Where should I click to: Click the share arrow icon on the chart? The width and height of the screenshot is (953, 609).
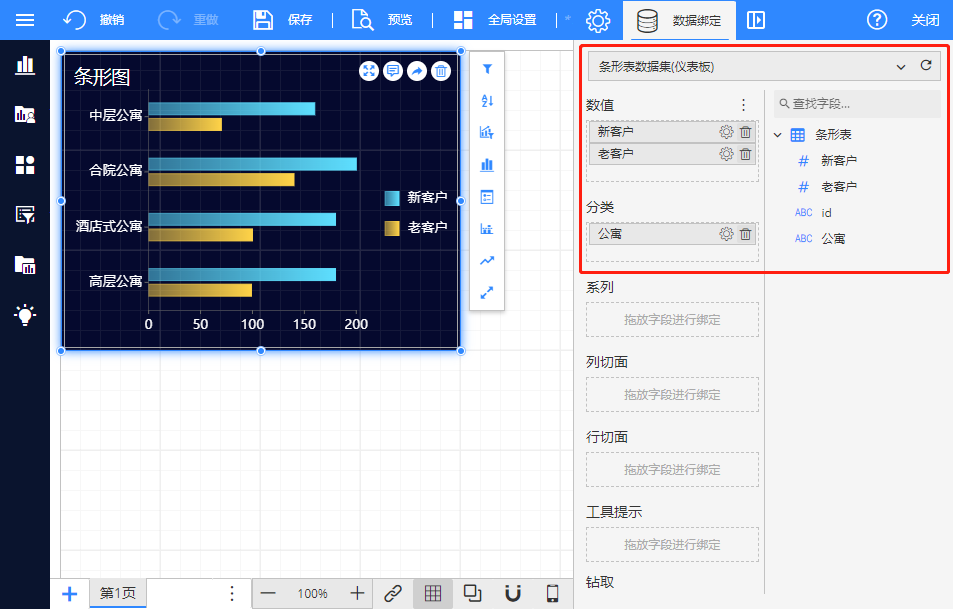[x=416, y=71]
